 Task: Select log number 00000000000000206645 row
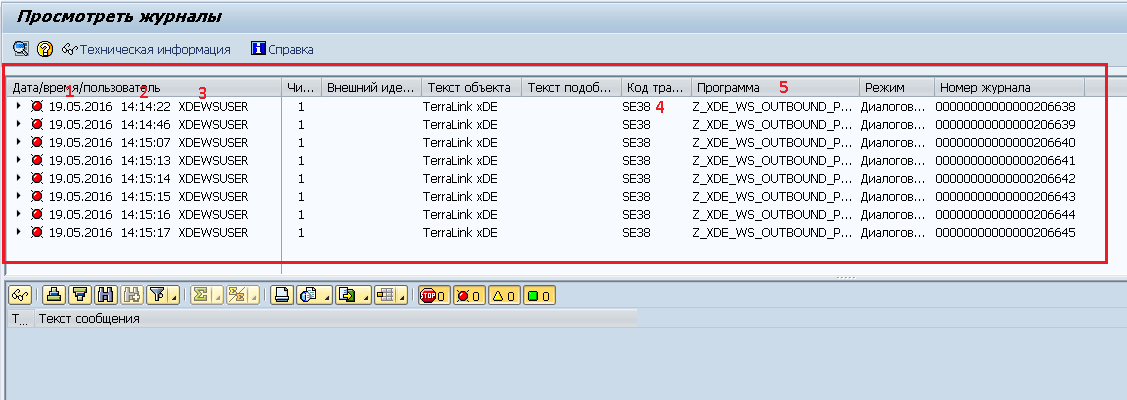click(1007, 232)
